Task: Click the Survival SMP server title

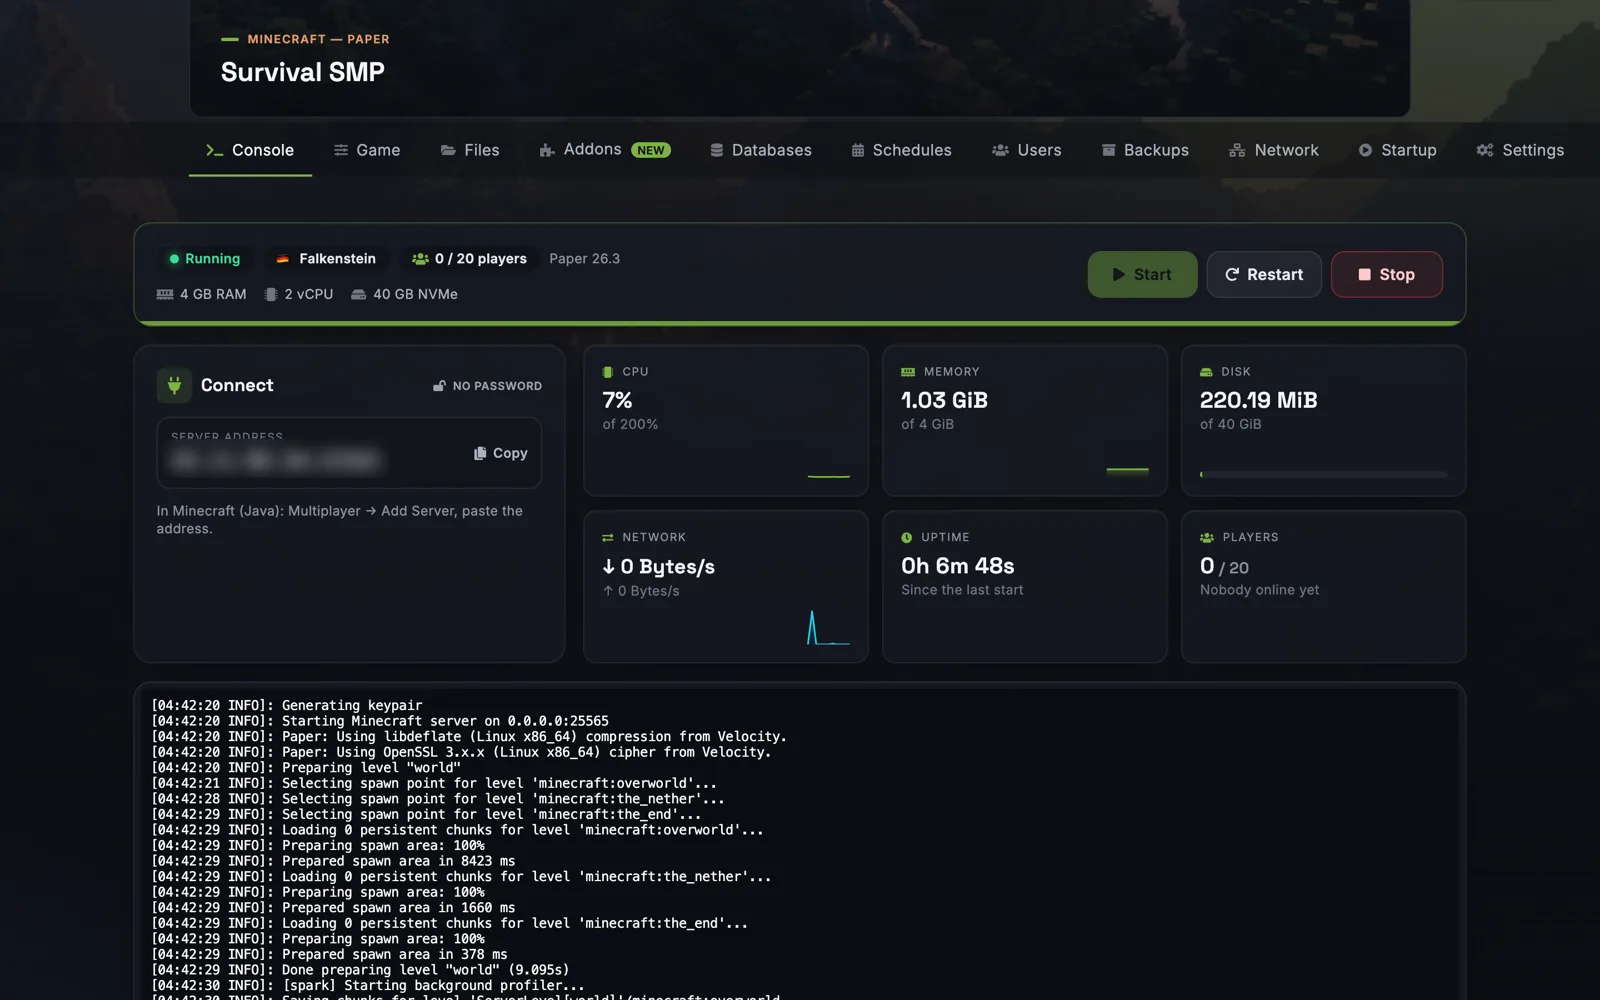Action: coord(303,72)
